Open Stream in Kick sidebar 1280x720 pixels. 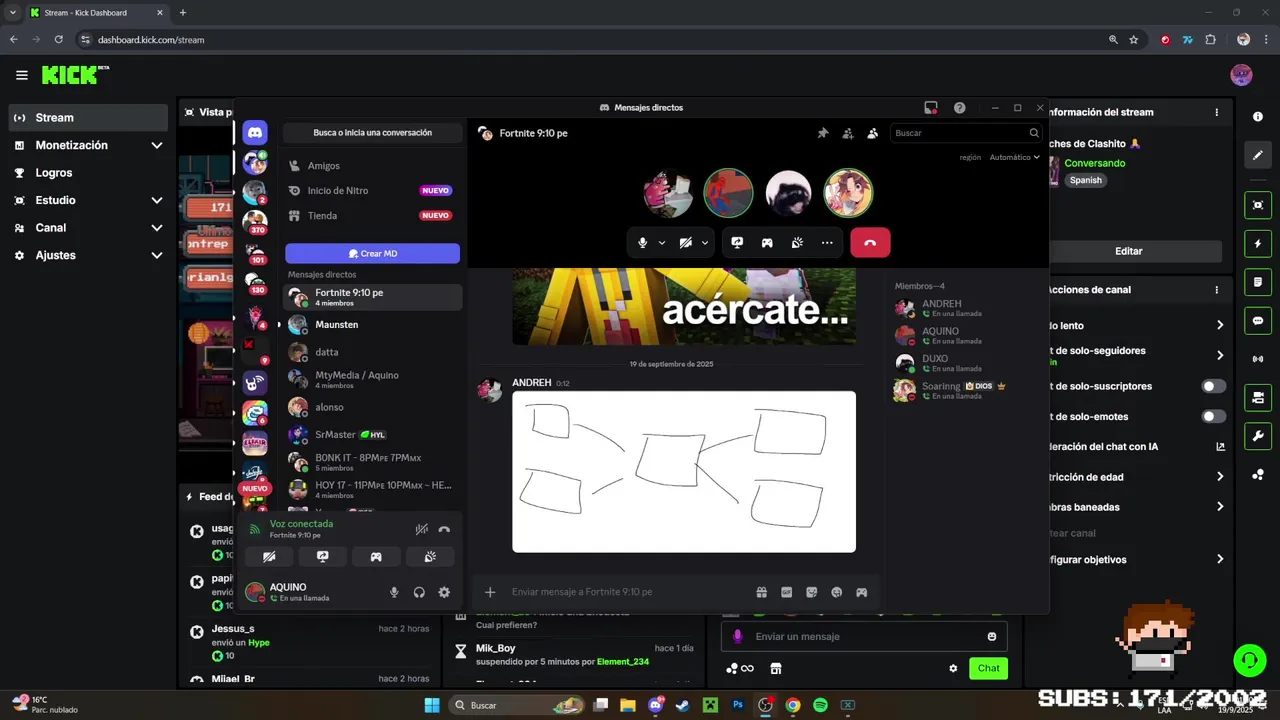coord(88,117)
